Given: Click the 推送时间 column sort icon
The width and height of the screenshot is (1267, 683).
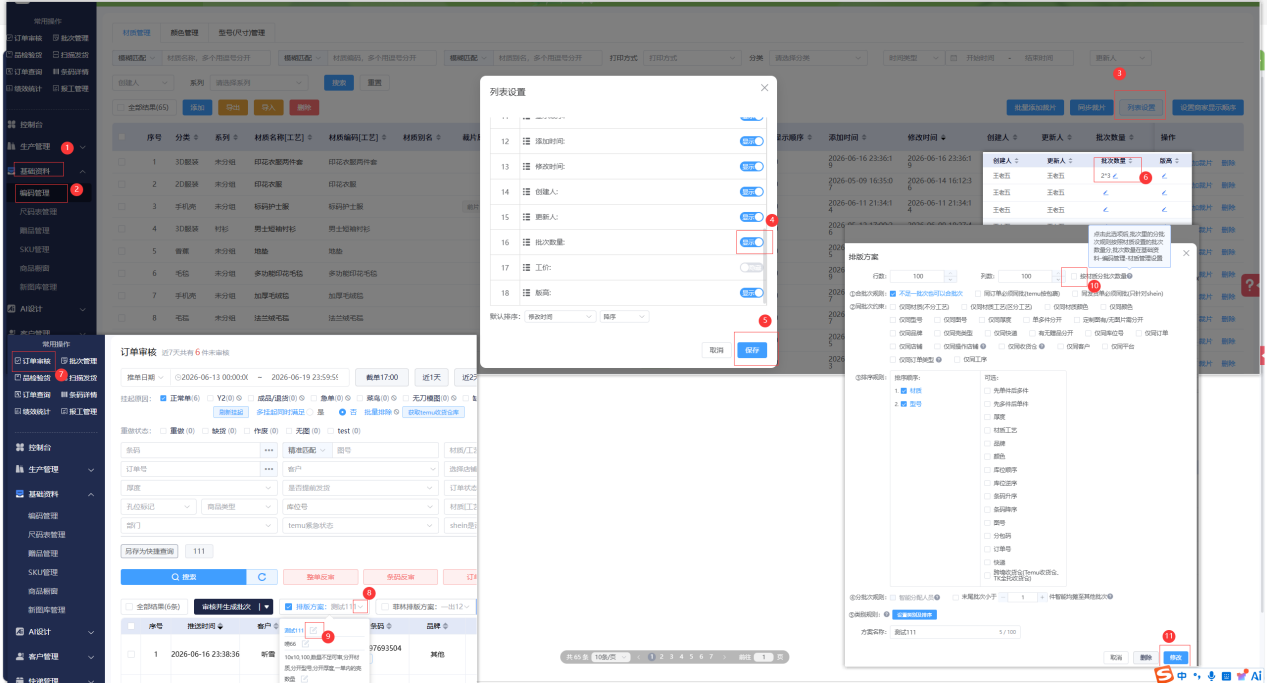Looking at the screenshot, I should point(219,626).
